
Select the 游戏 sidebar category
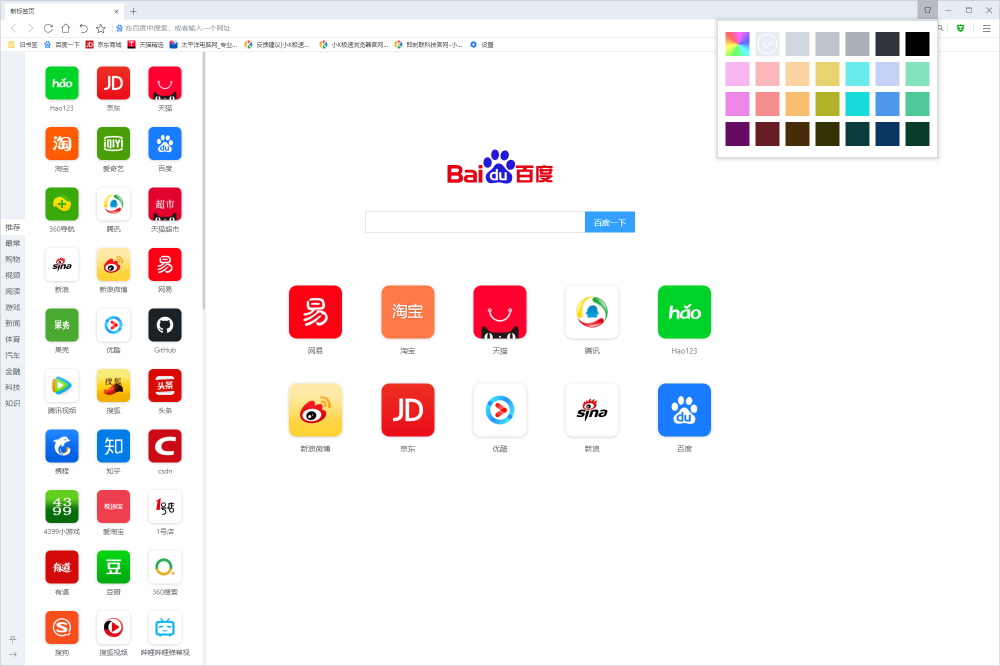(x=13, y=307)
